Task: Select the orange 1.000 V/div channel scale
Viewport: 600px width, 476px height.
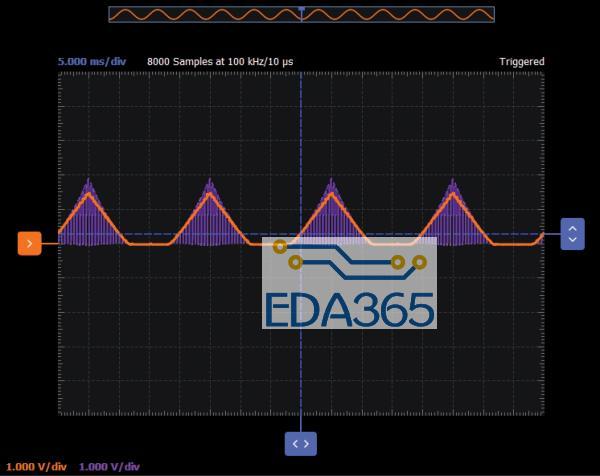Action: point(36,467)
